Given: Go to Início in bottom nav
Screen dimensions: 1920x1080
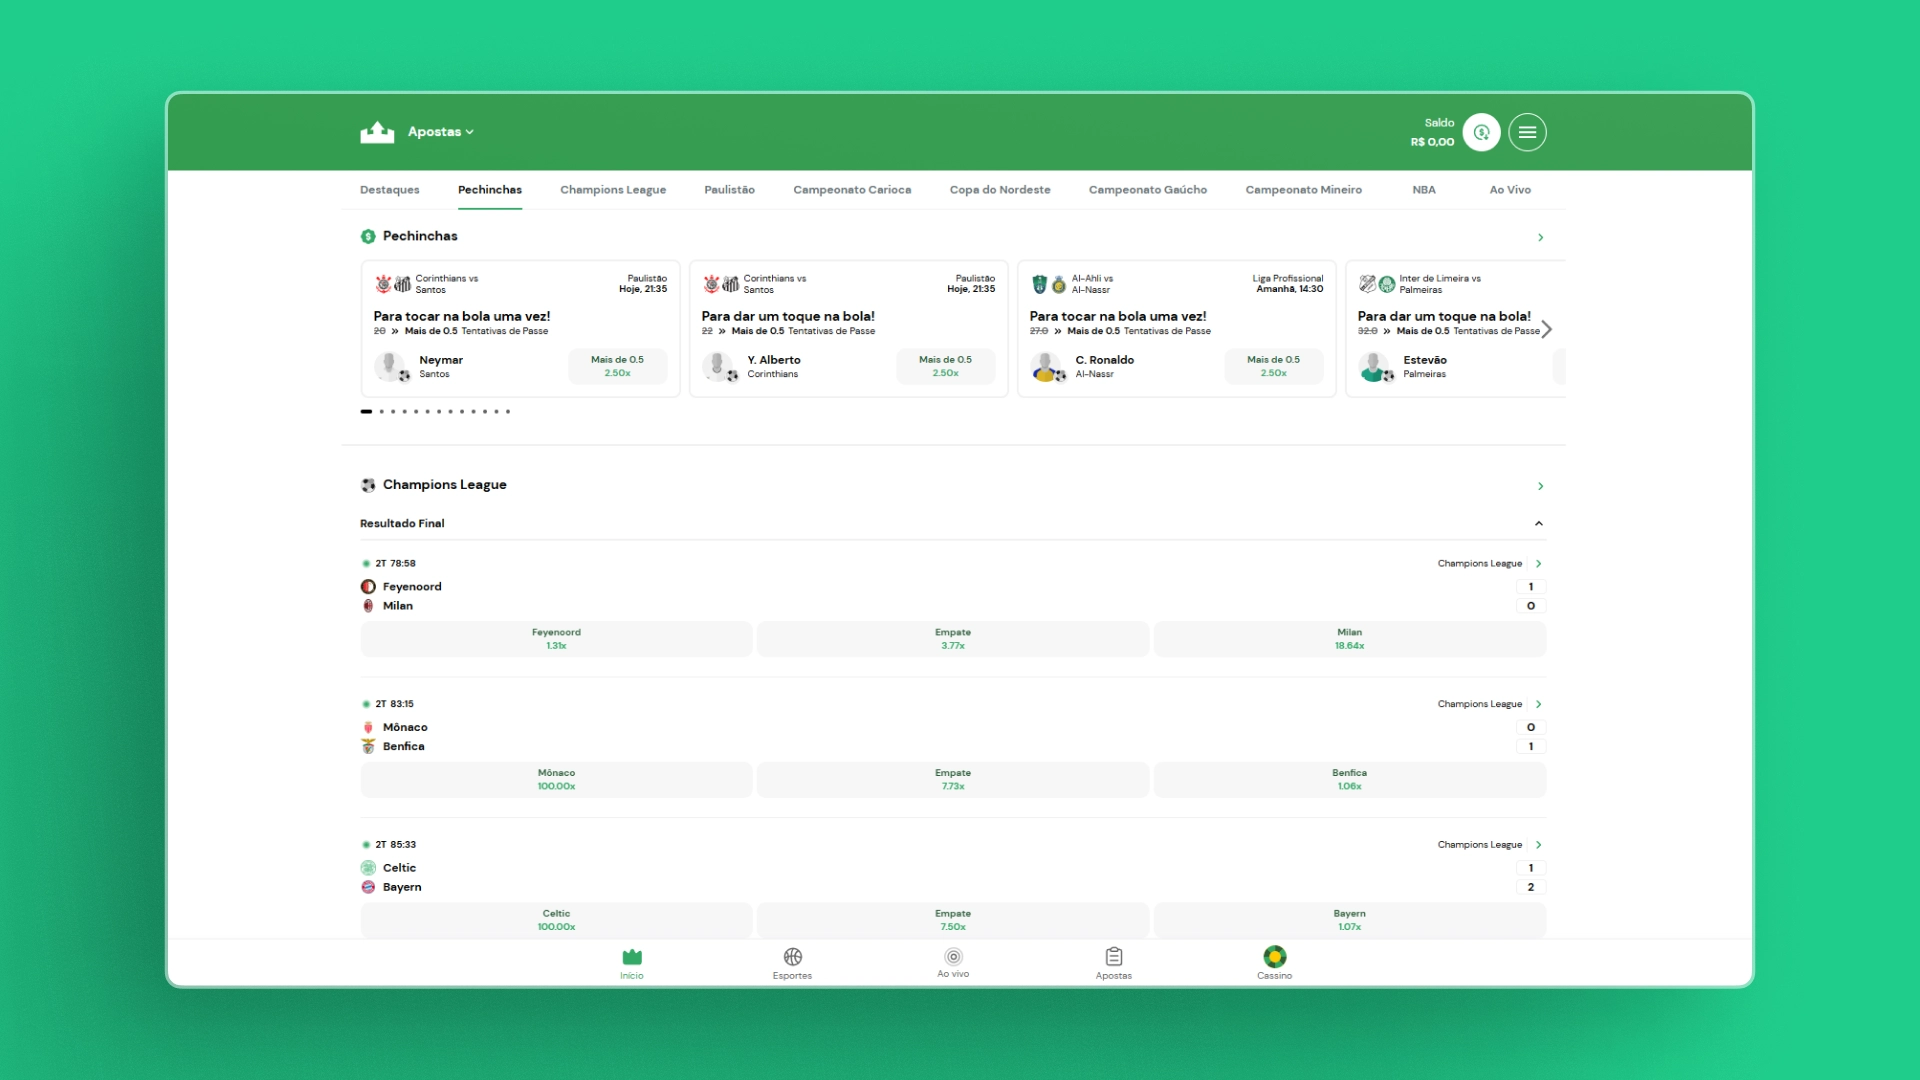Looking at the screenshot, I should click(632, 964).
